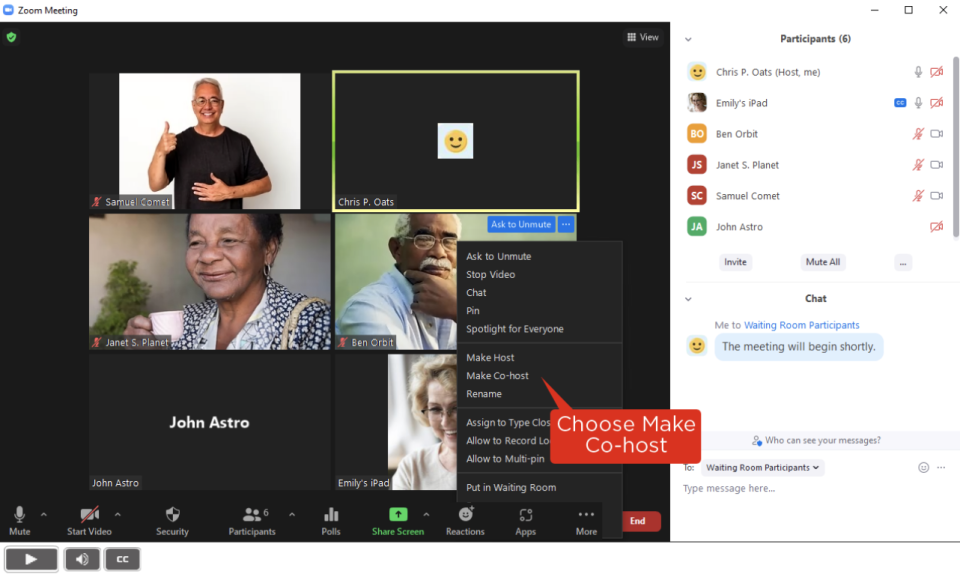Image resolution: width=960 pixels, height=574 pixels.
Task: Click the green encryption shield icon
Action: [x=12, y=37]
